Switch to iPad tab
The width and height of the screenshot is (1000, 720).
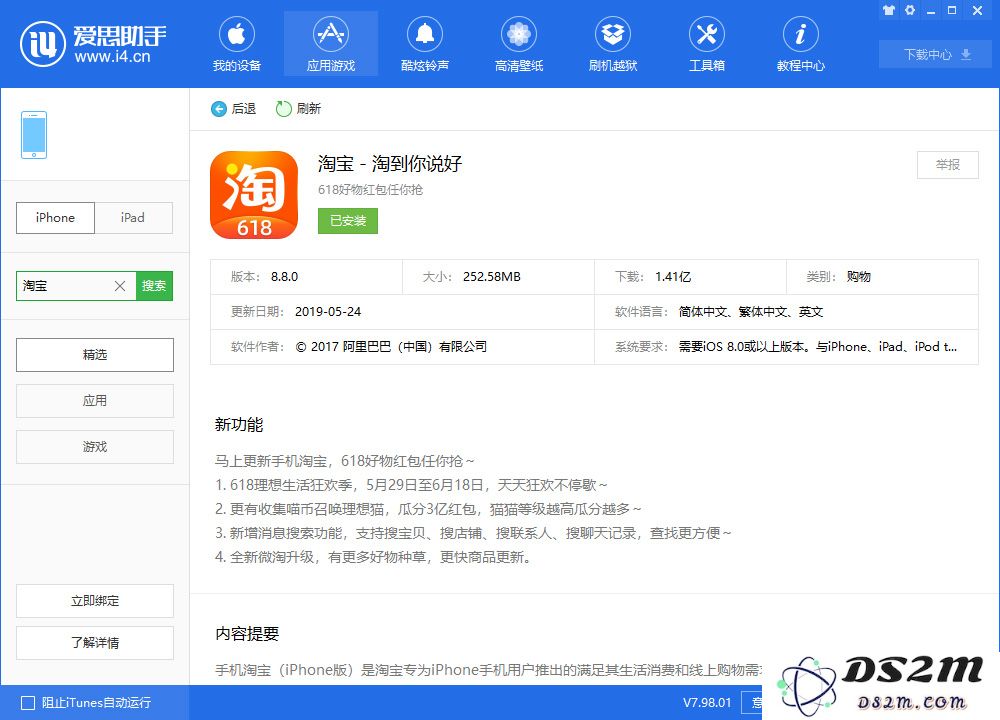133,217
